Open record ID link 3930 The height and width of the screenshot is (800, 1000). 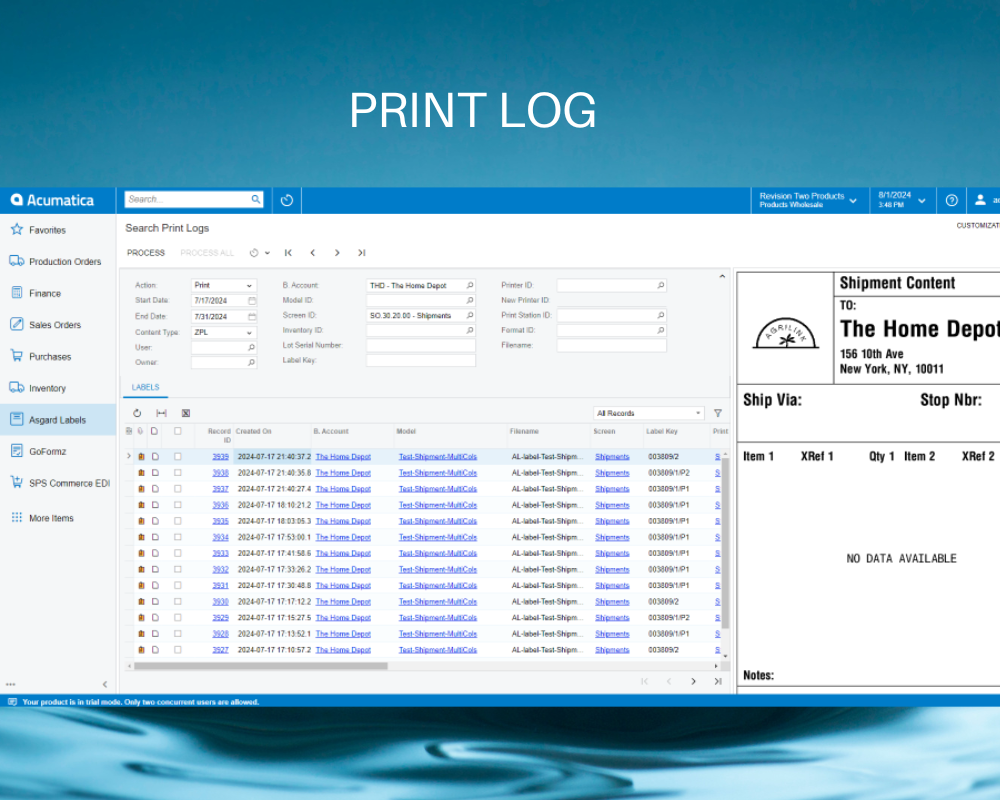pos(220,602)
